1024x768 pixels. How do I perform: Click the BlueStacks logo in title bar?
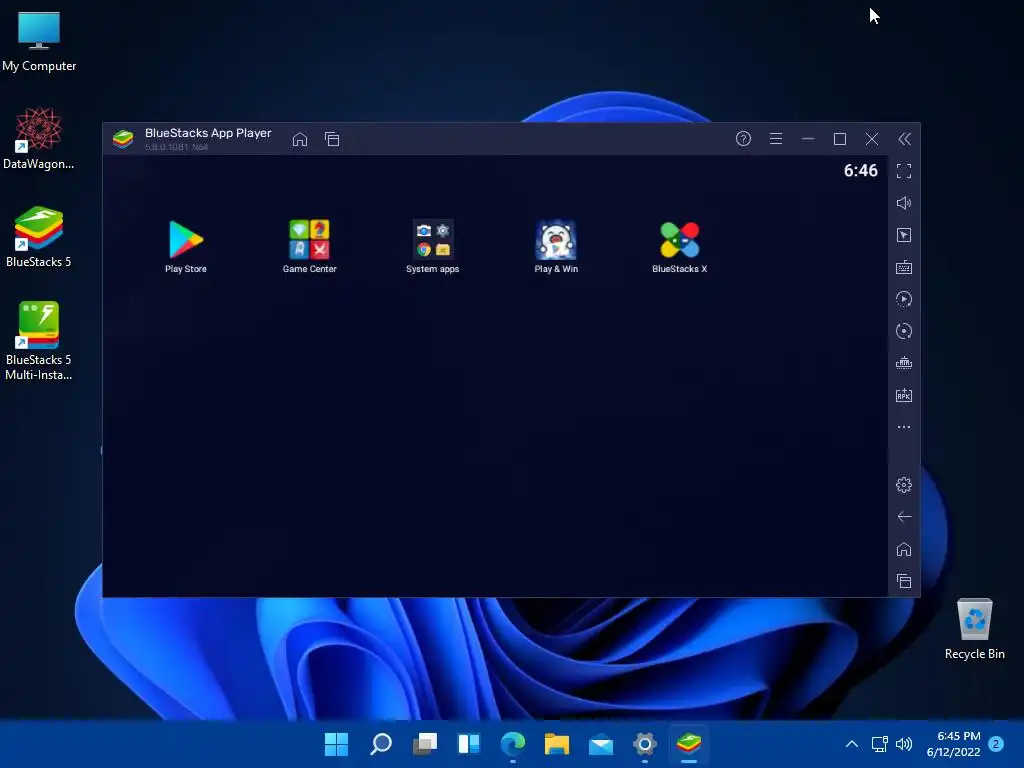(x=123, y=138)
